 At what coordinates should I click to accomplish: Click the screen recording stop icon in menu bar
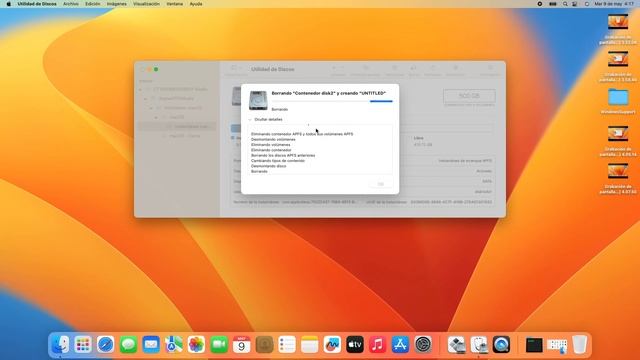[540, 4]
